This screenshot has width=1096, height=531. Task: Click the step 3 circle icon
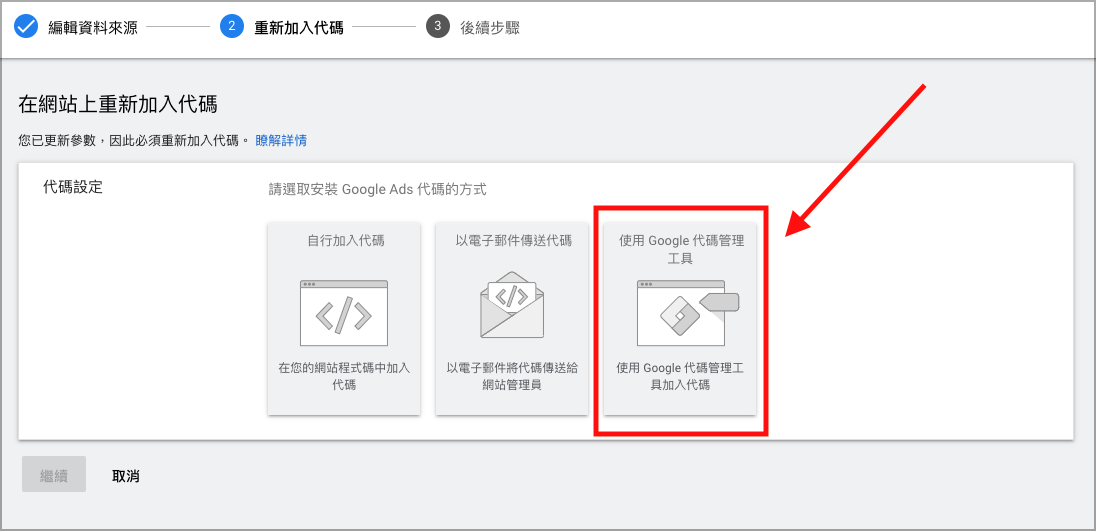click(x=438, y=27)
